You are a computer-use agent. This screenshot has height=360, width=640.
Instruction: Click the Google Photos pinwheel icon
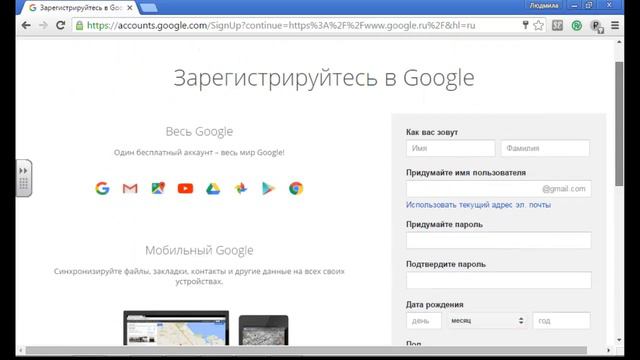pyautogui.click(x=241, y=188)
